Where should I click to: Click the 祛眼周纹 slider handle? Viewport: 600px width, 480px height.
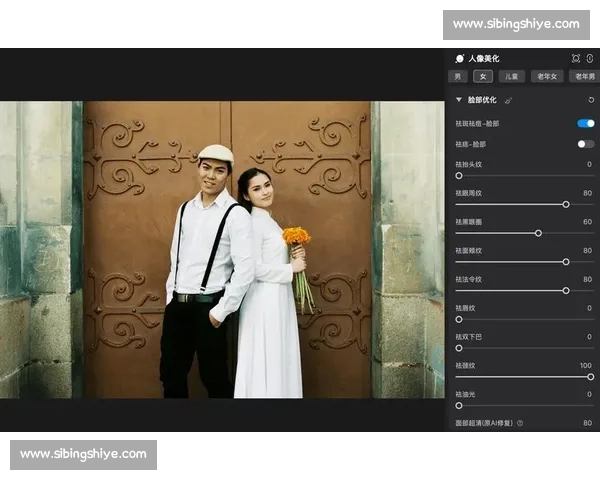pos(566,204)
